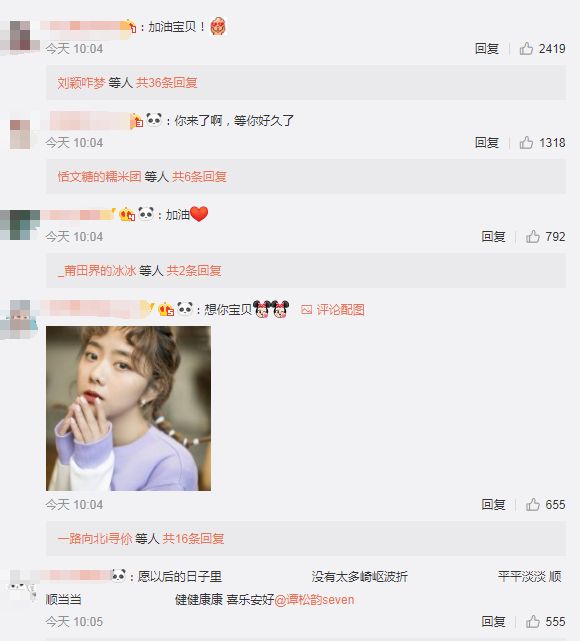Click the crown badge beside 加油 comment
This screenshot has height=641, width=580.
click(x=127, y=214)
